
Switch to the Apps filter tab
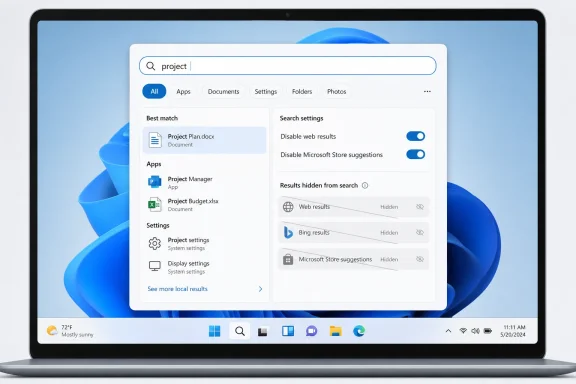pos(183,91)
